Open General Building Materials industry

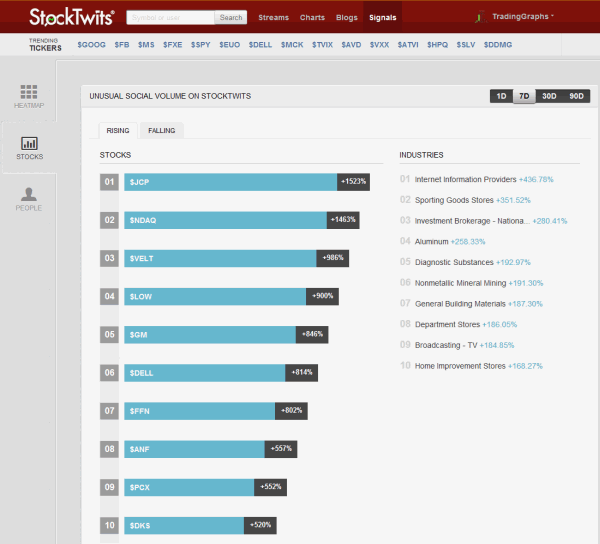point(460,304)
